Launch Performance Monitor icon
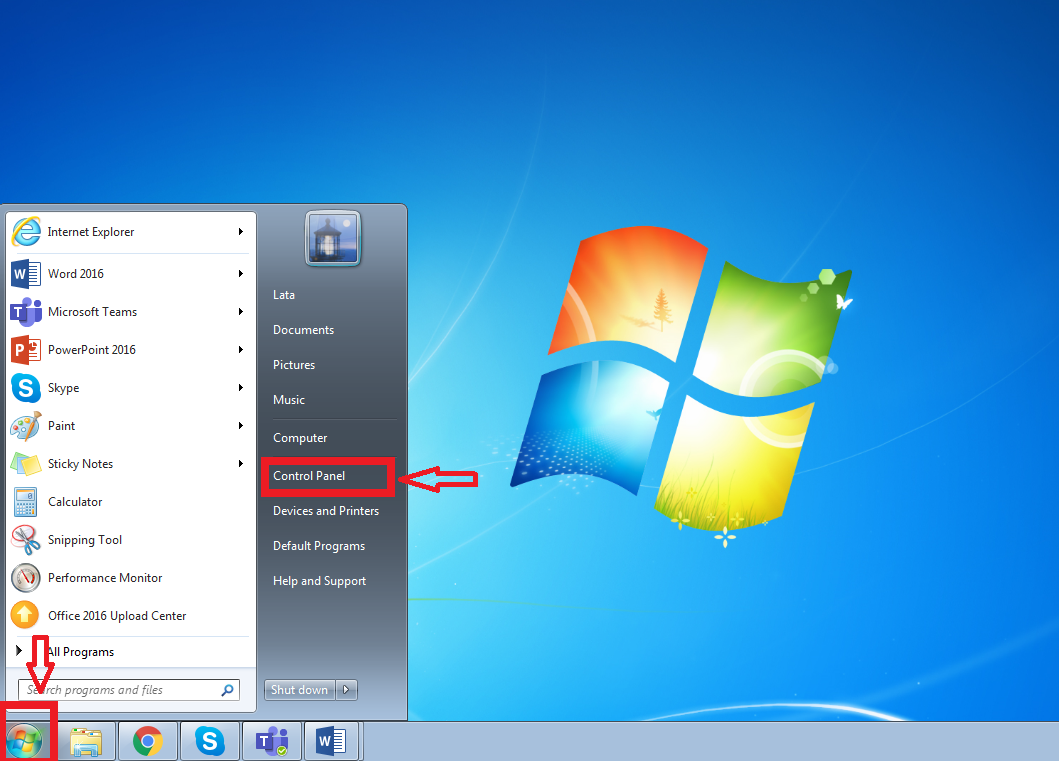Screen dimensions: 1059x761 [x=26, y=578]
